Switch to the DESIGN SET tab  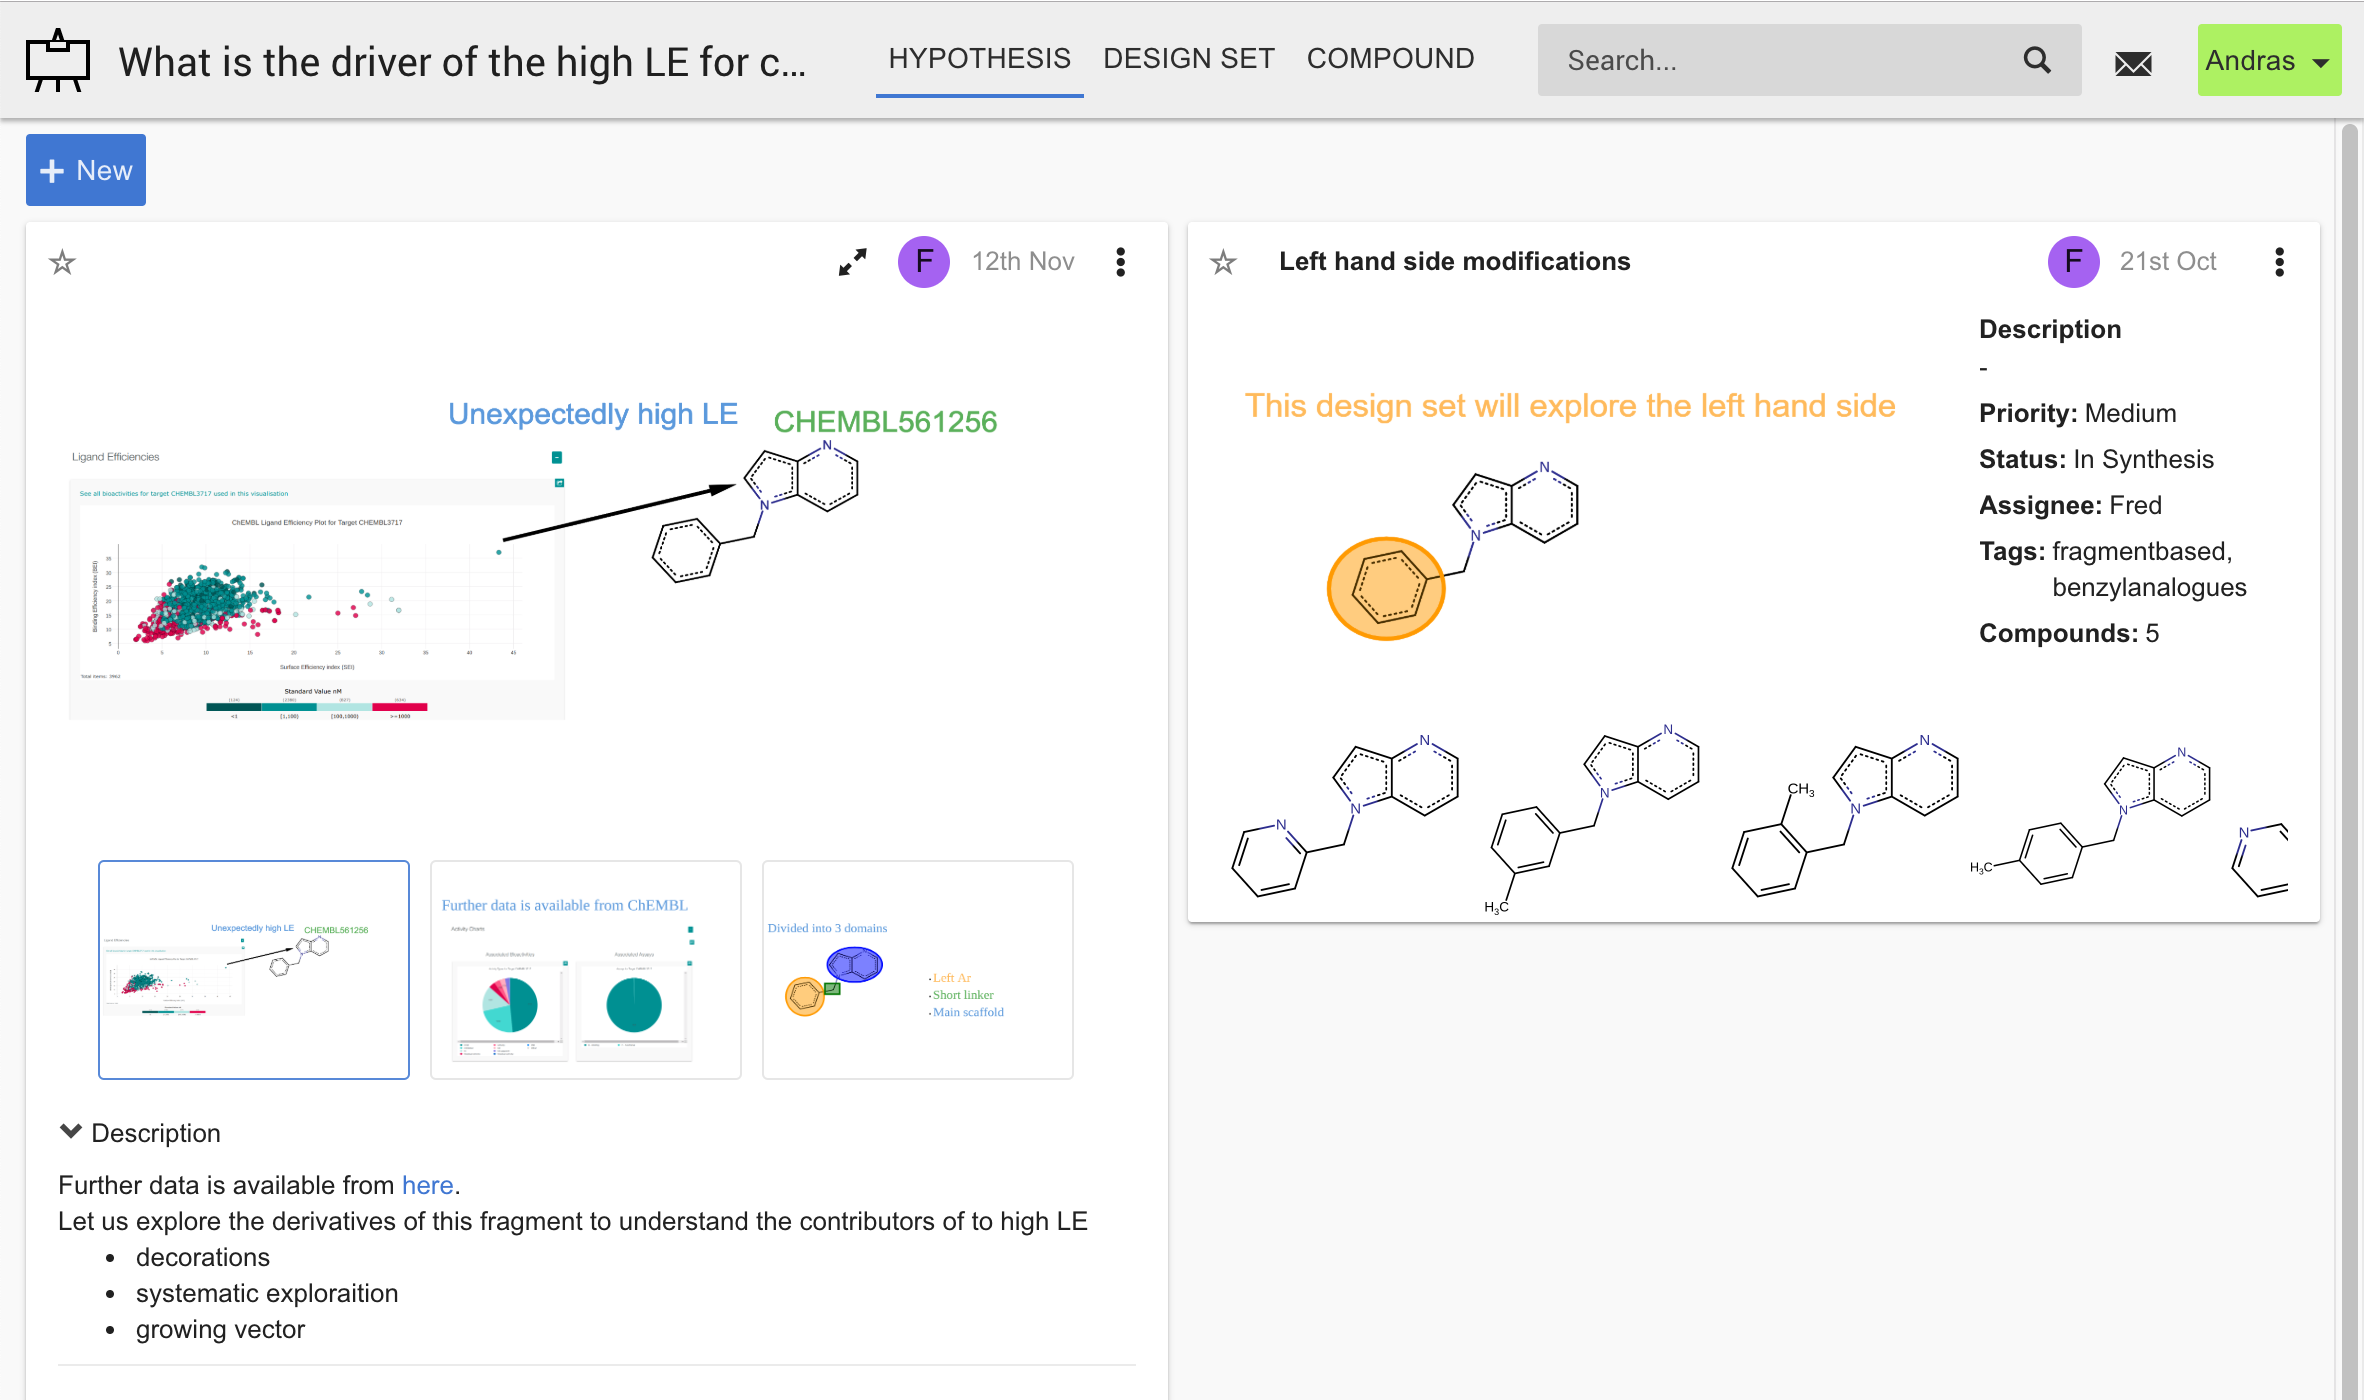[1188, 59]
